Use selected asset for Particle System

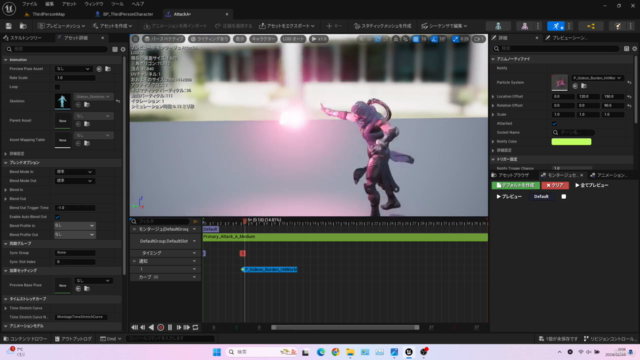point(575,86)
